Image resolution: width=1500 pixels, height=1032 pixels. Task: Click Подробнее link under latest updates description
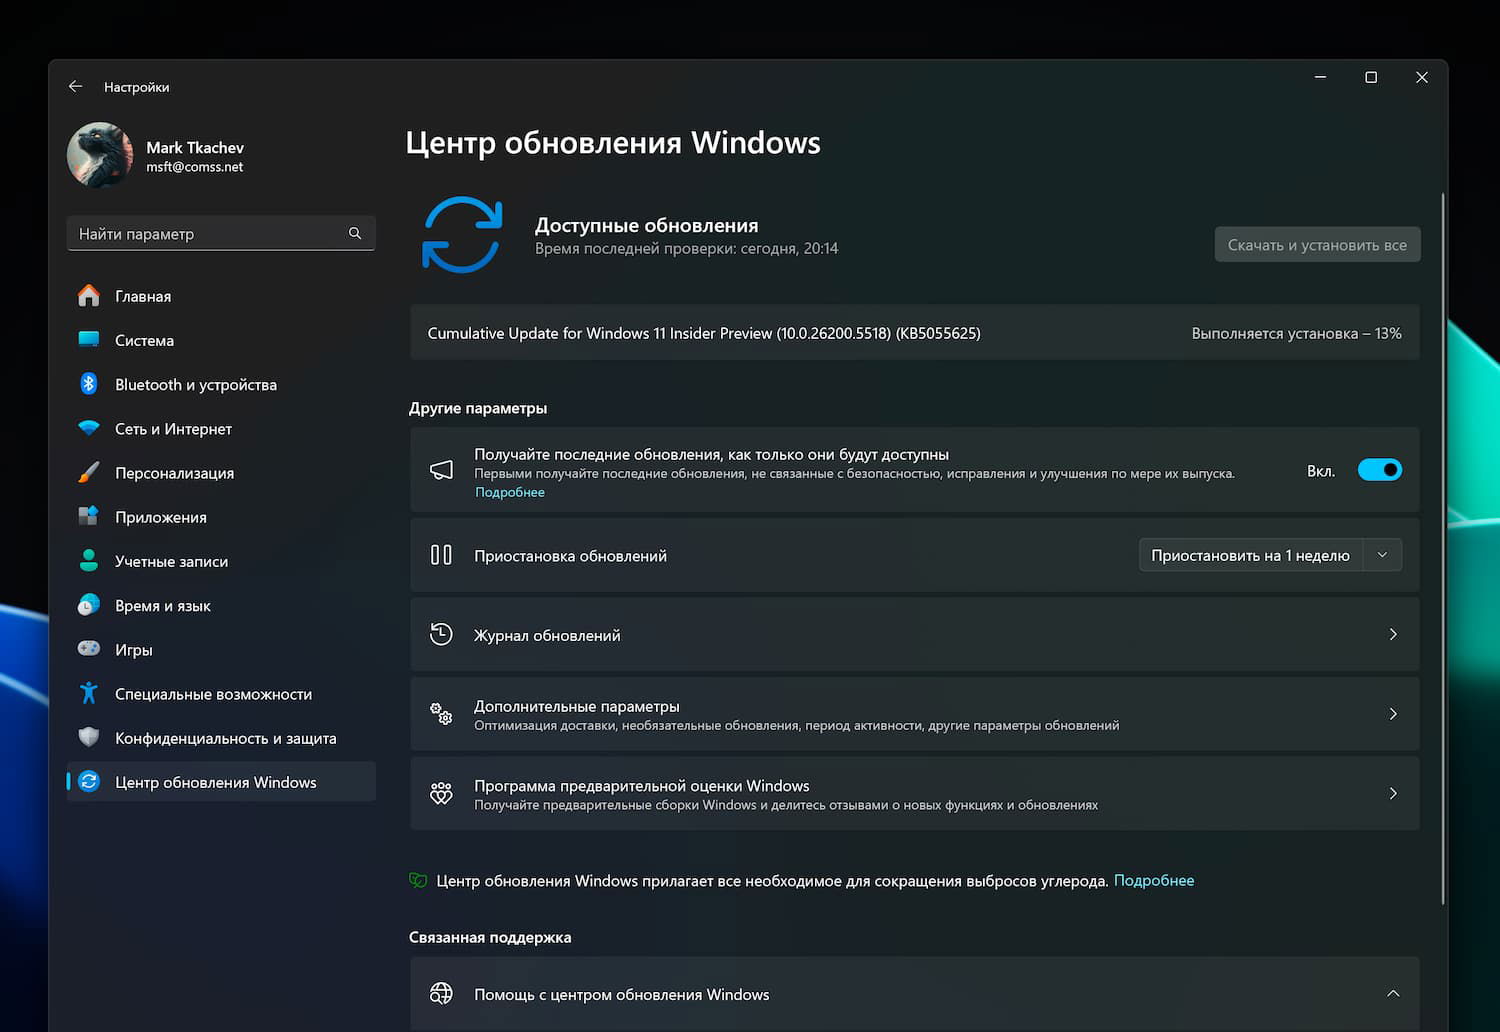coord(510,492)
